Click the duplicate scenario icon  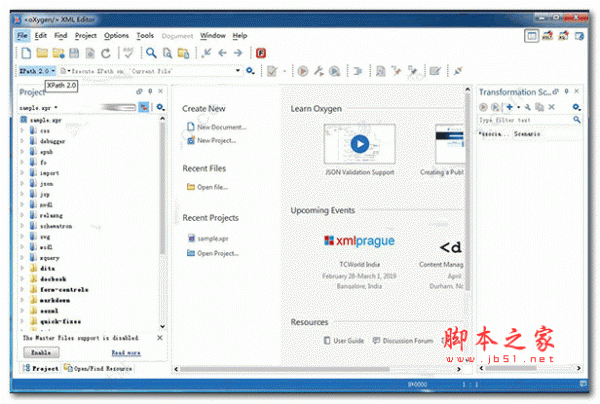point(539,107)
